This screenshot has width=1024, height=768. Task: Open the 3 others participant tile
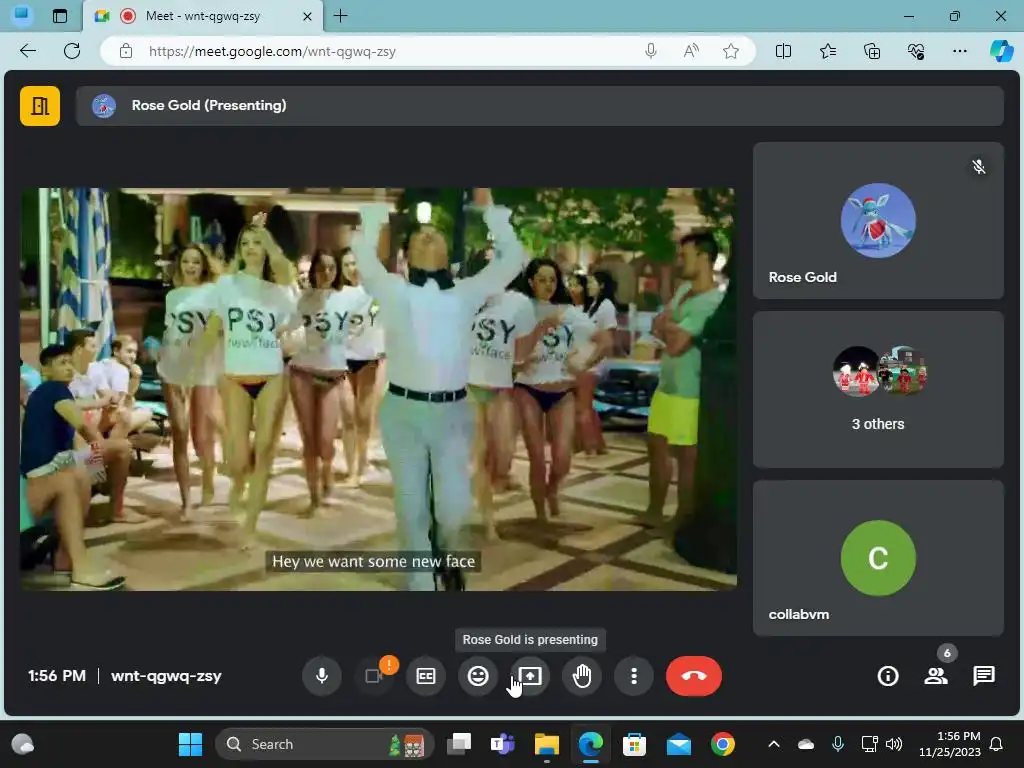coord(878,389)
